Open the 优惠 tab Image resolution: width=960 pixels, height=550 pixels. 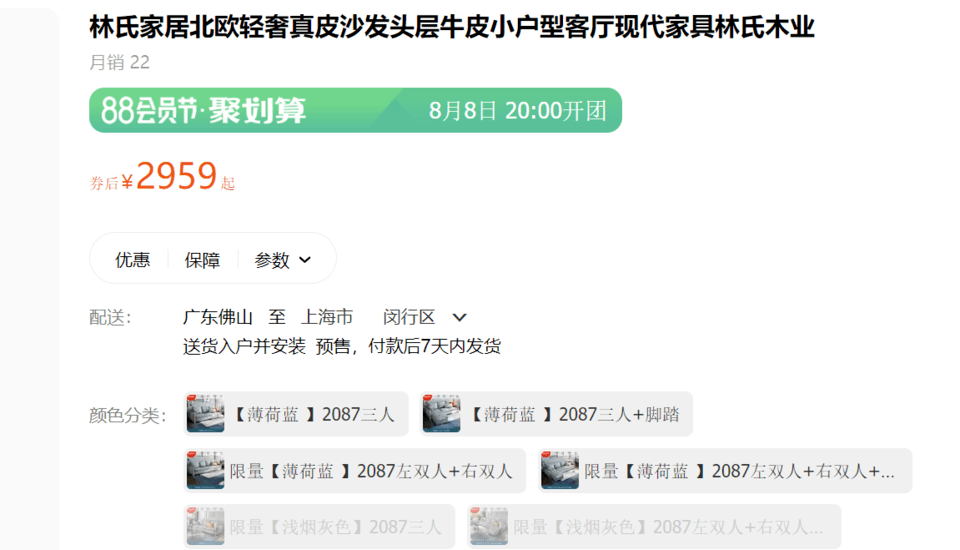tap(132, 260)
